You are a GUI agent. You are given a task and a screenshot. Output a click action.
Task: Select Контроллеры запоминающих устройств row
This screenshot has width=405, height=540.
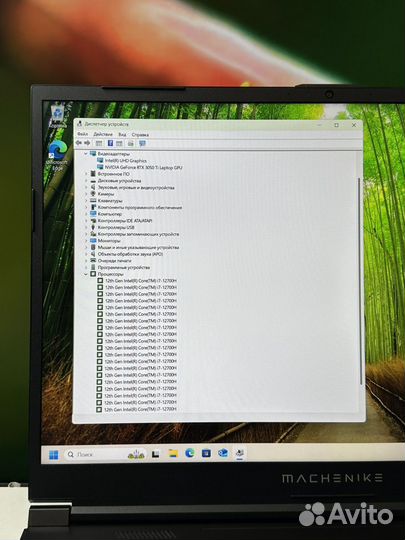pyautogui.click(x=138, y=234)
